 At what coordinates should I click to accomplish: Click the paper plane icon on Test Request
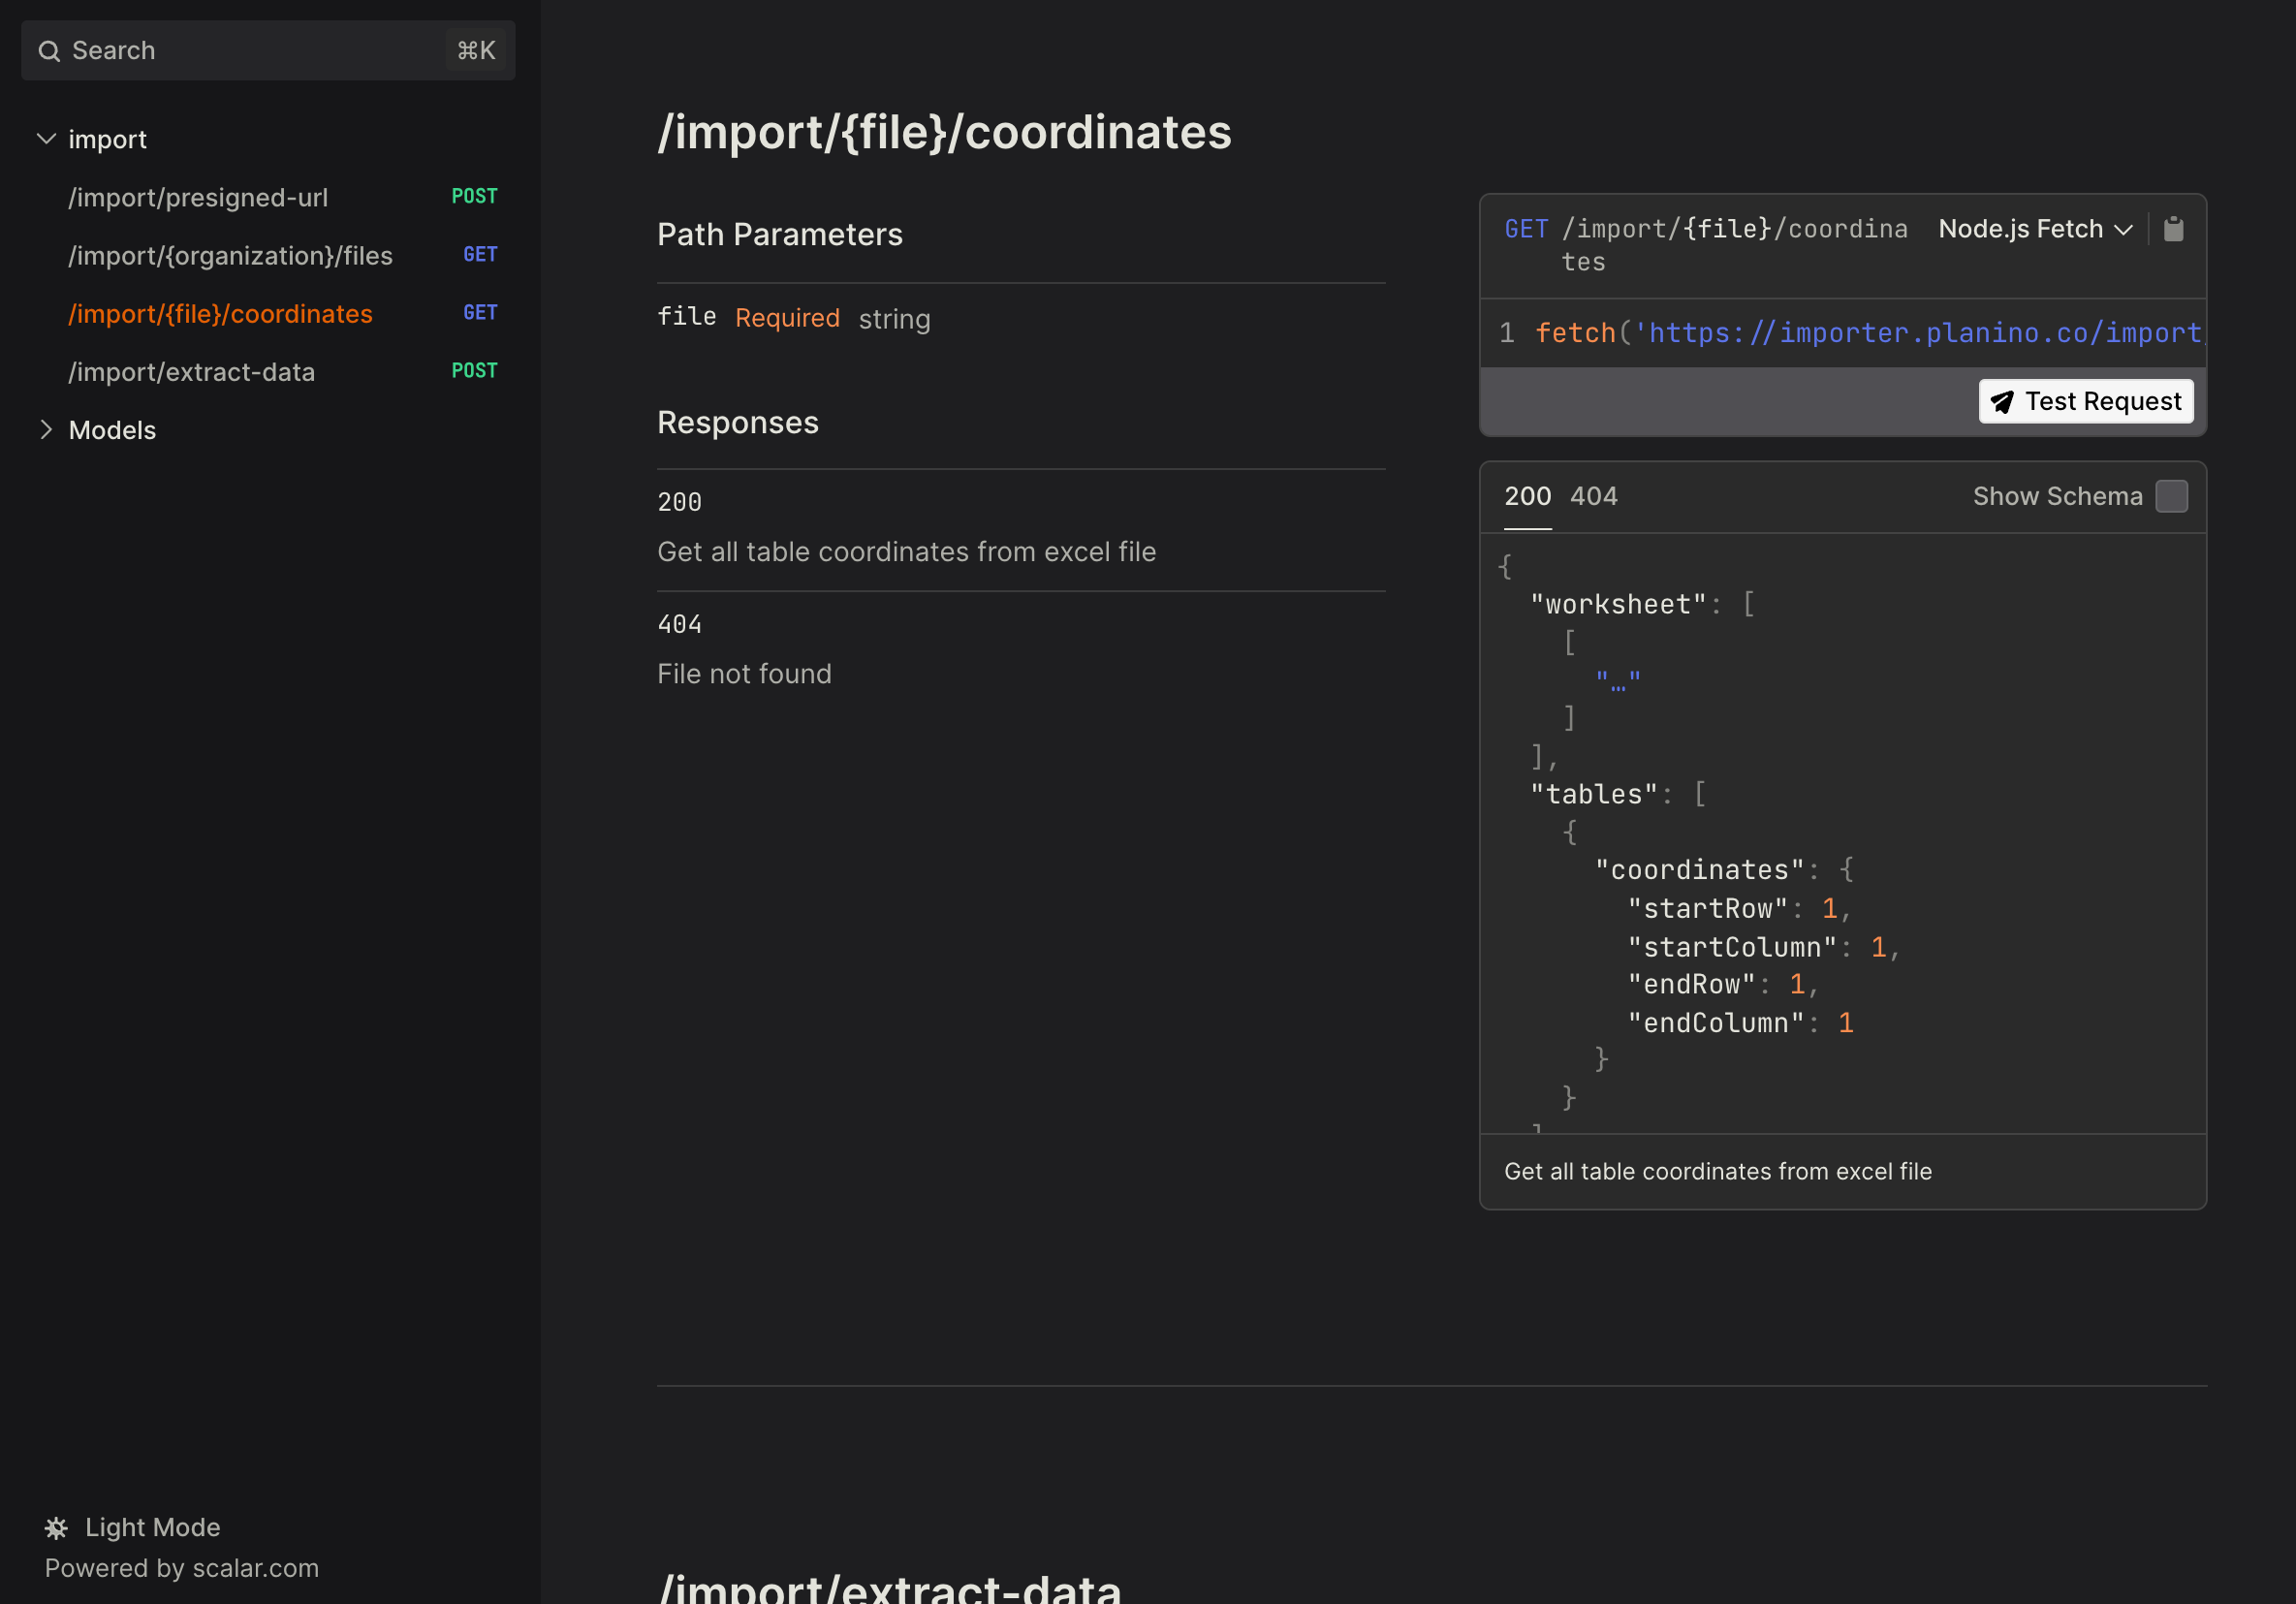[2002, 402]
